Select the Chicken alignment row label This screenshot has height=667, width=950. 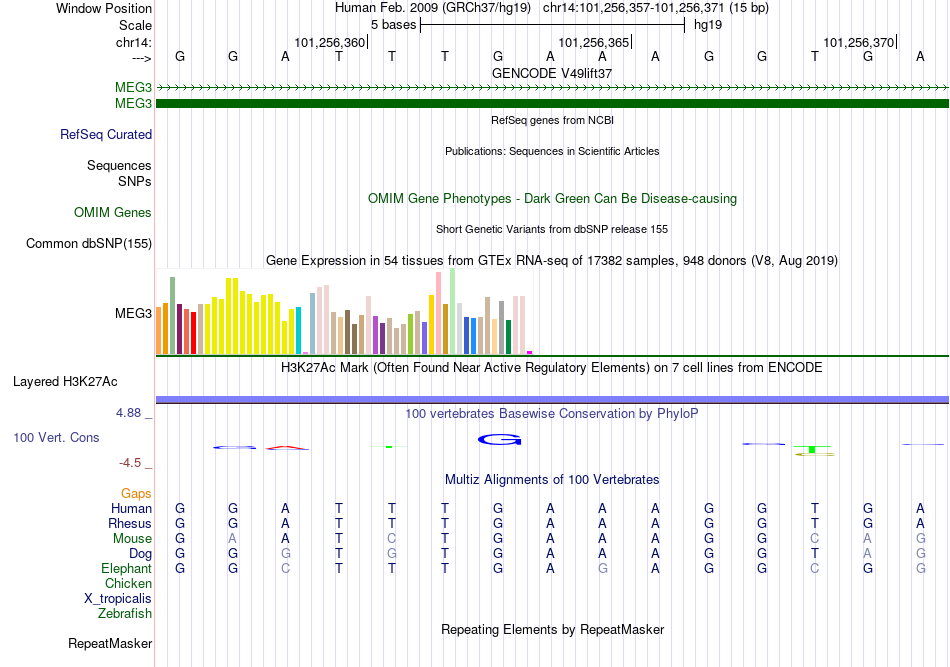click(128, 583)
